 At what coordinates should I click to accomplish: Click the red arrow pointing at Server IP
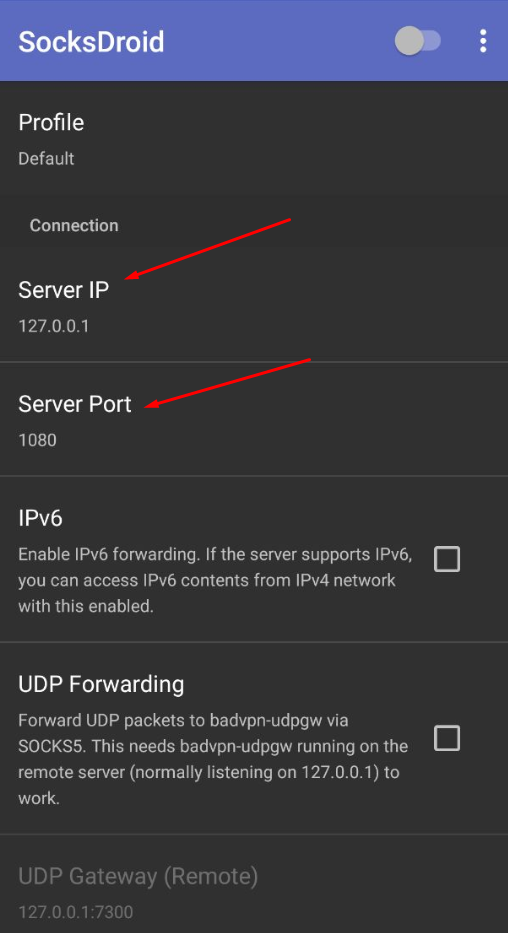[208, 248]
